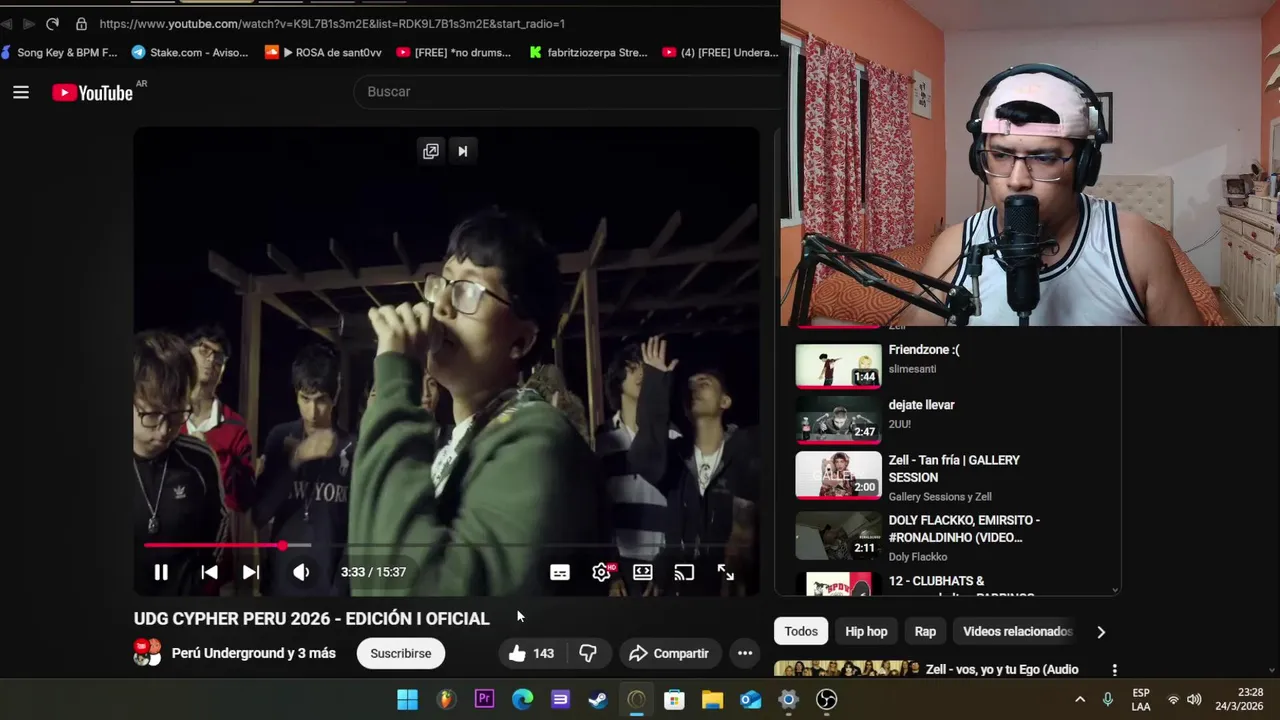Pause the video with the pause button
This screenshot has height=720, width=1280.
(x=161, y=572)
